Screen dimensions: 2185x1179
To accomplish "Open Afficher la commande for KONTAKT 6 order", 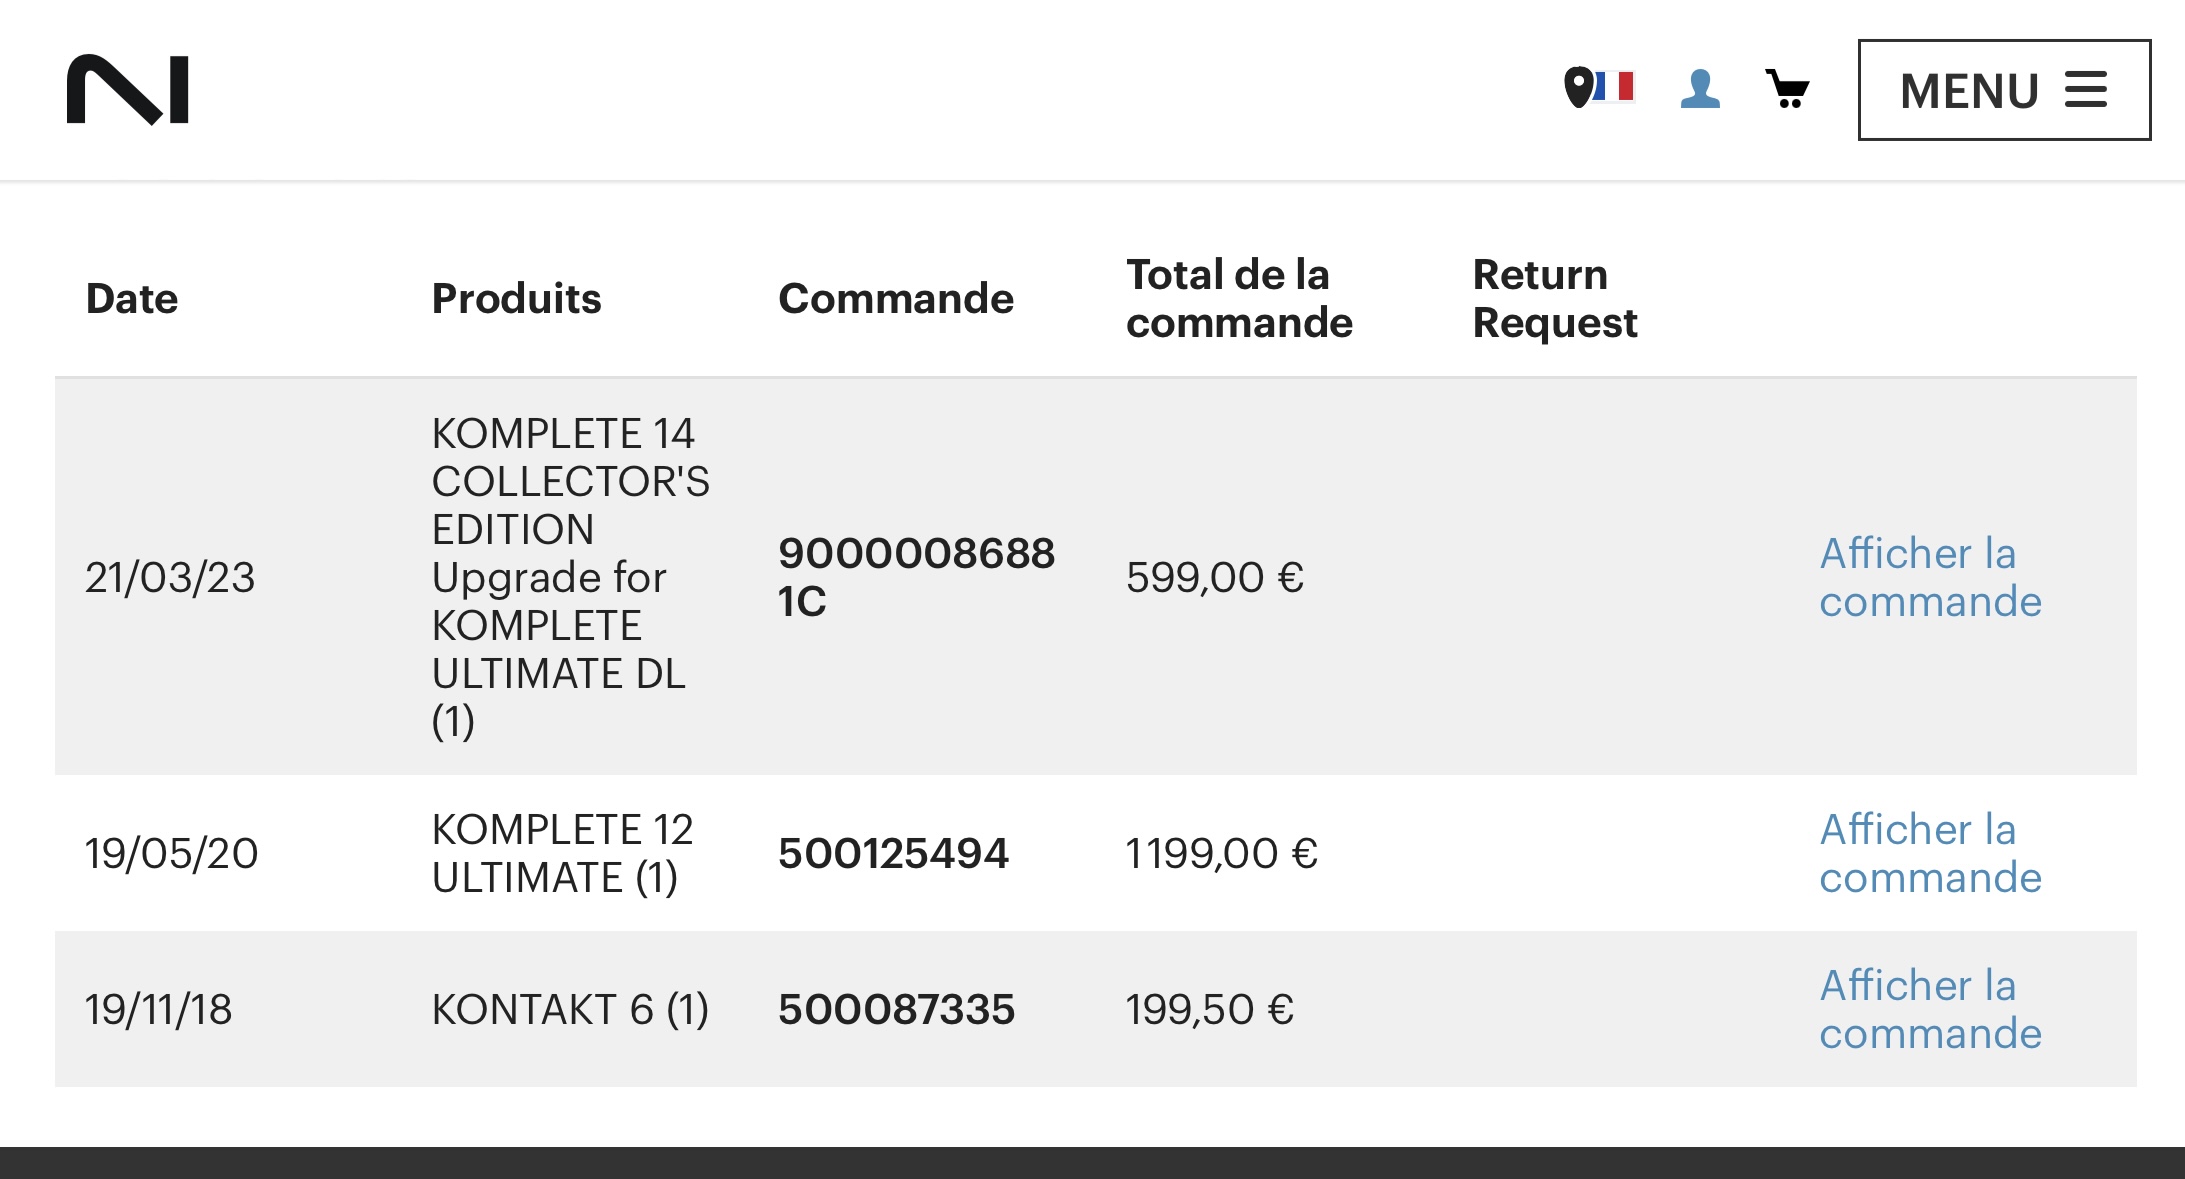I will click(x=1930, y=1009).
